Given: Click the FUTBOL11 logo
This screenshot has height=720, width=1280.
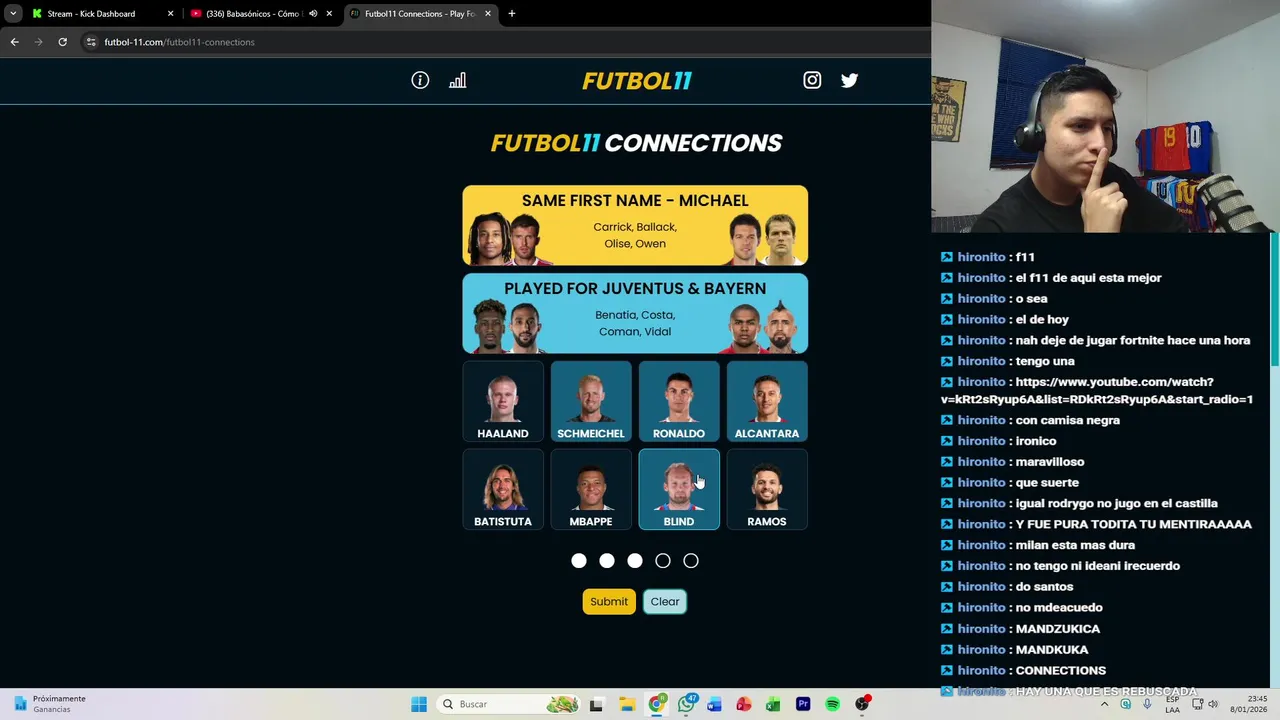Looking at the screenshot, I should (637, 81).
